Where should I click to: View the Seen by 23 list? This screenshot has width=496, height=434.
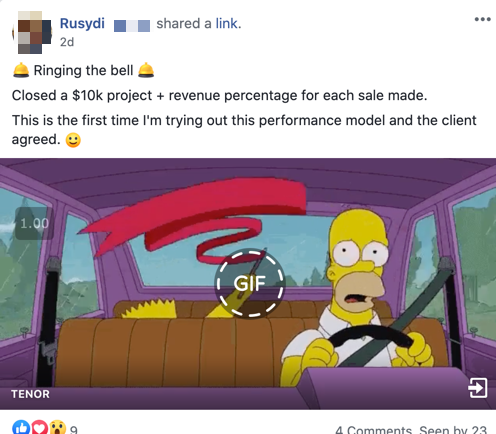[x=453, y=429]
